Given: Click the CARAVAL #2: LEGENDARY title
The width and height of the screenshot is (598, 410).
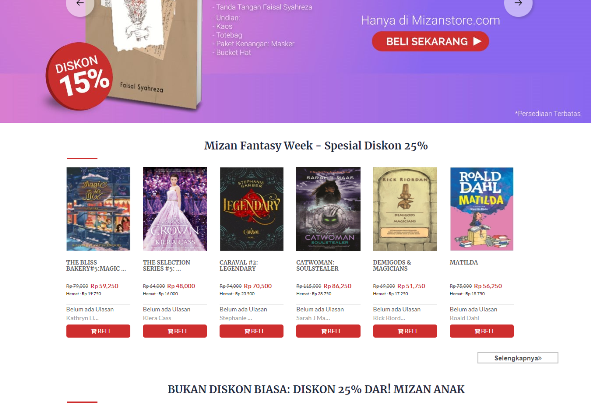Looking at the screenshot, I should point(239,265).
